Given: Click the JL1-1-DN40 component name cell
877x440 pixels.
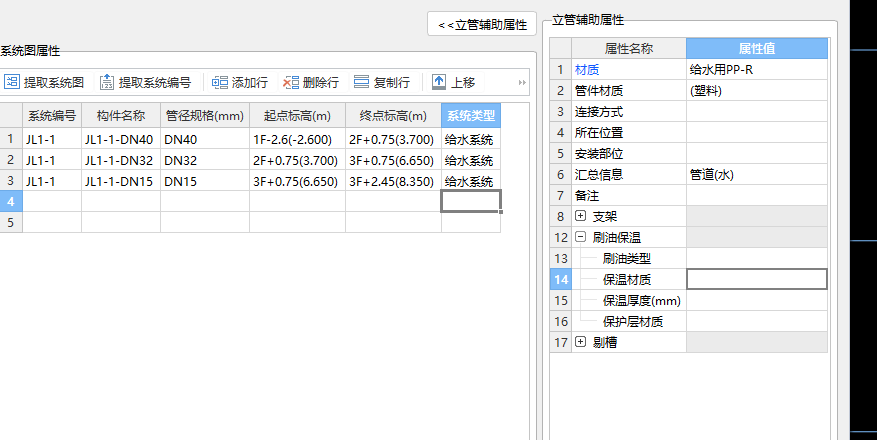Looking at the screenshot, I should [121, 139].
